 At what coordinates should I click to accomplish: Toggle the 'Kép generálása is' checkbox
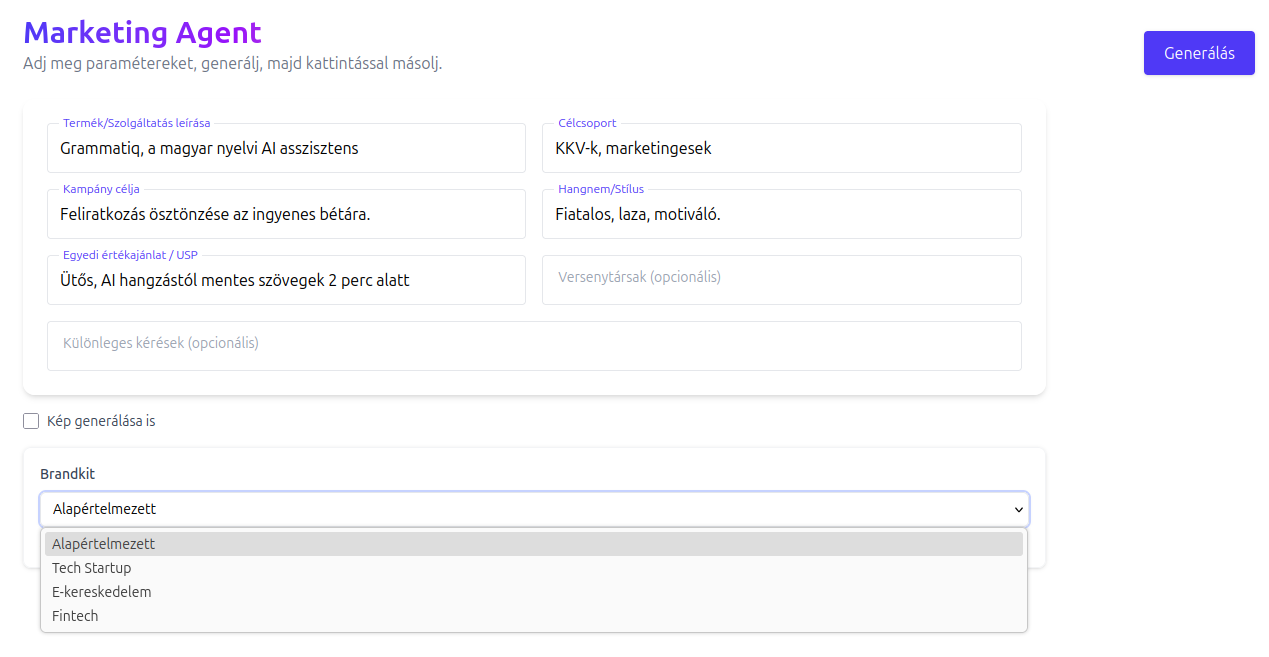point(31,421)
